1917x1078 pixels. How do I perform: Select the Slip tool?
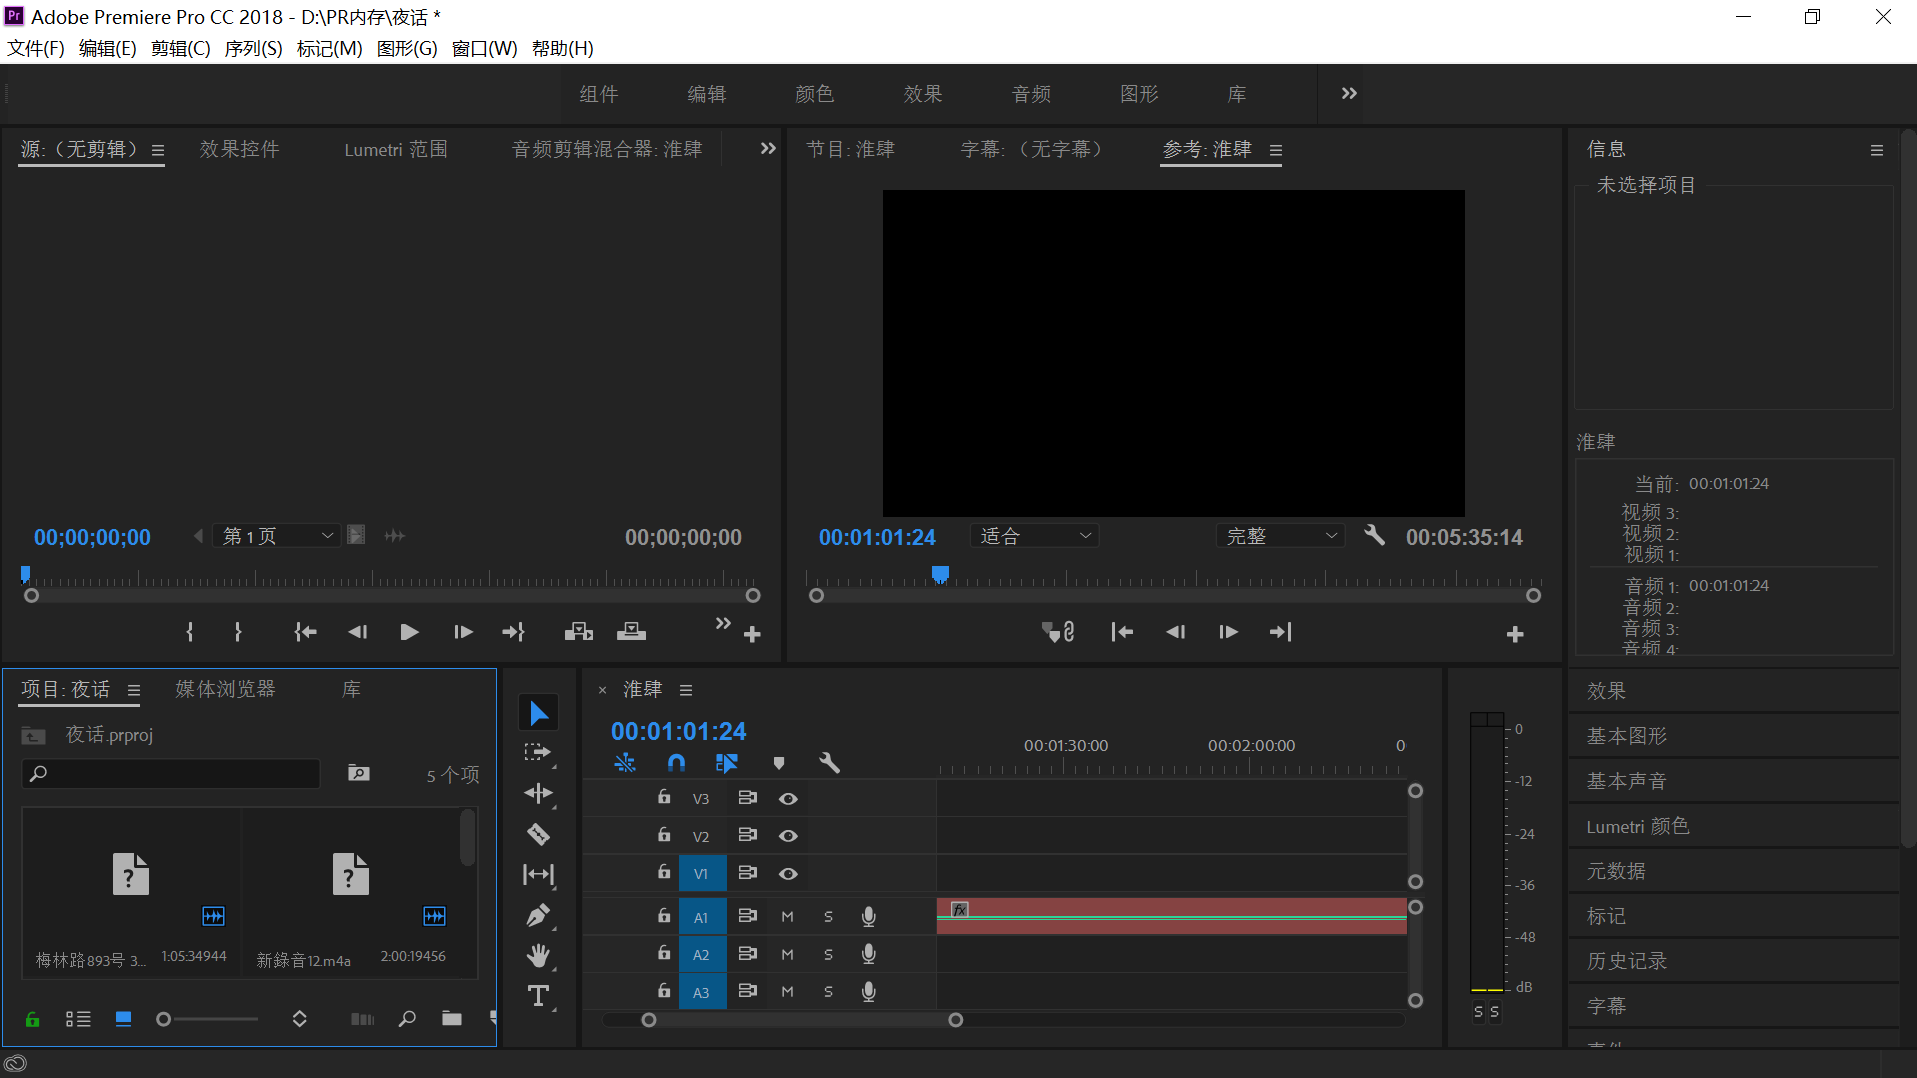[x=538, y=875]
